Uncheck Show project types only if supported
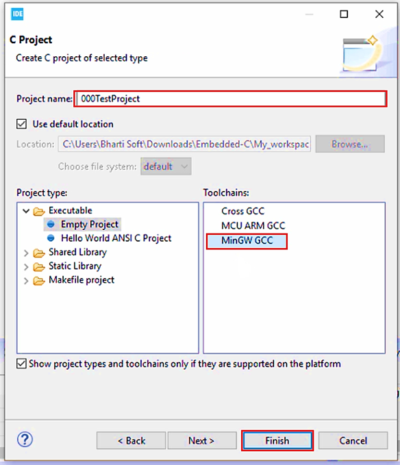Screen dimensions: 400x465 (x=21, y=364)
